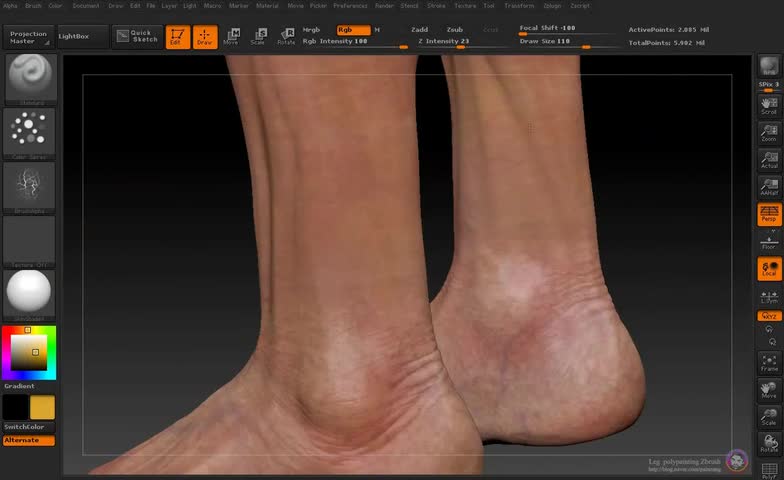Click the right-shelf Rotate view icon
Viewport: 784px width, 480px height.
pyautogui.click(x=769, y=444)
